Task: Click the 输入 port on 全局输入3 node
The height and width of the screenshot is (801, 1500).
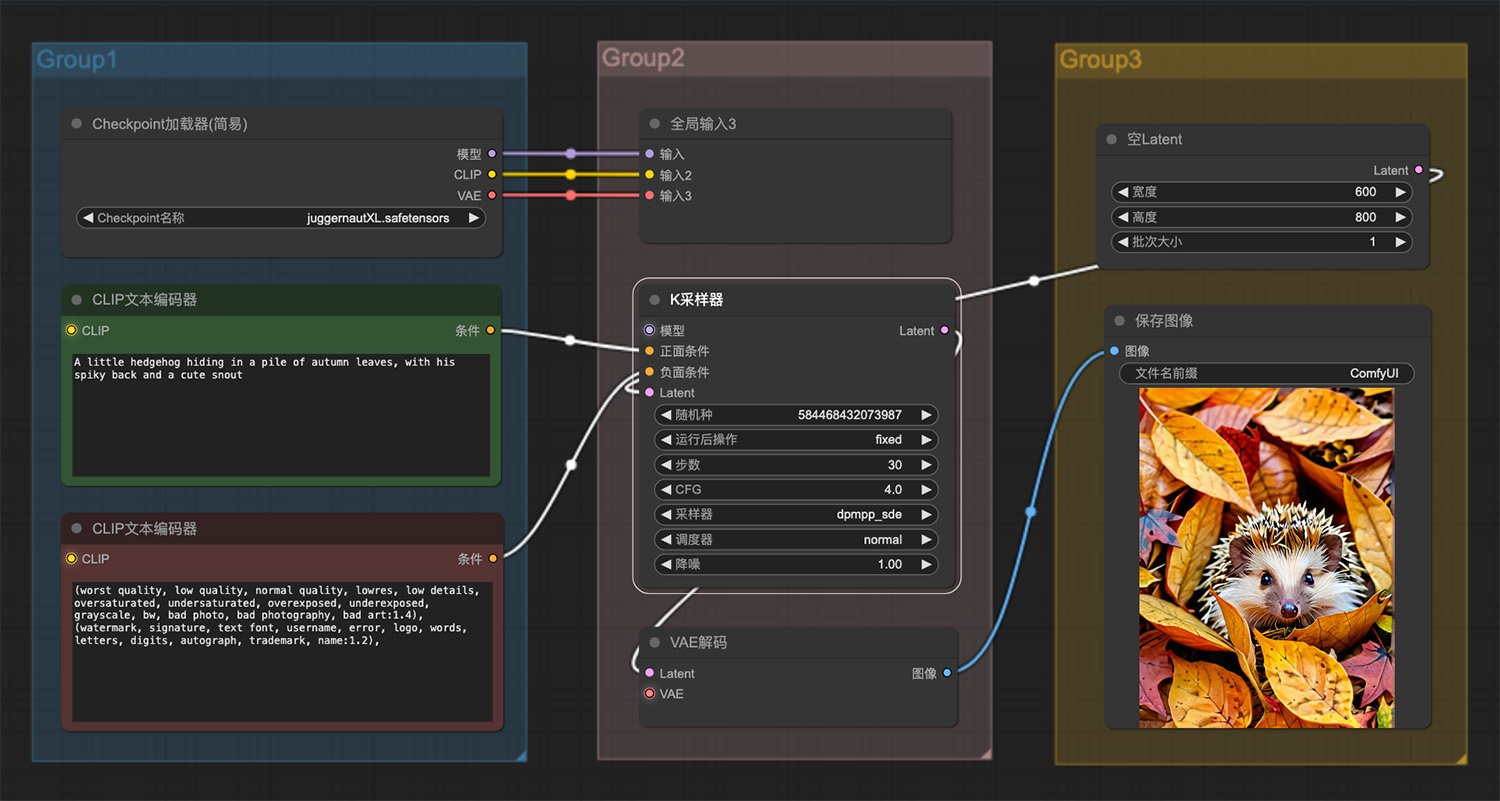Action: (x=650, y=154)
